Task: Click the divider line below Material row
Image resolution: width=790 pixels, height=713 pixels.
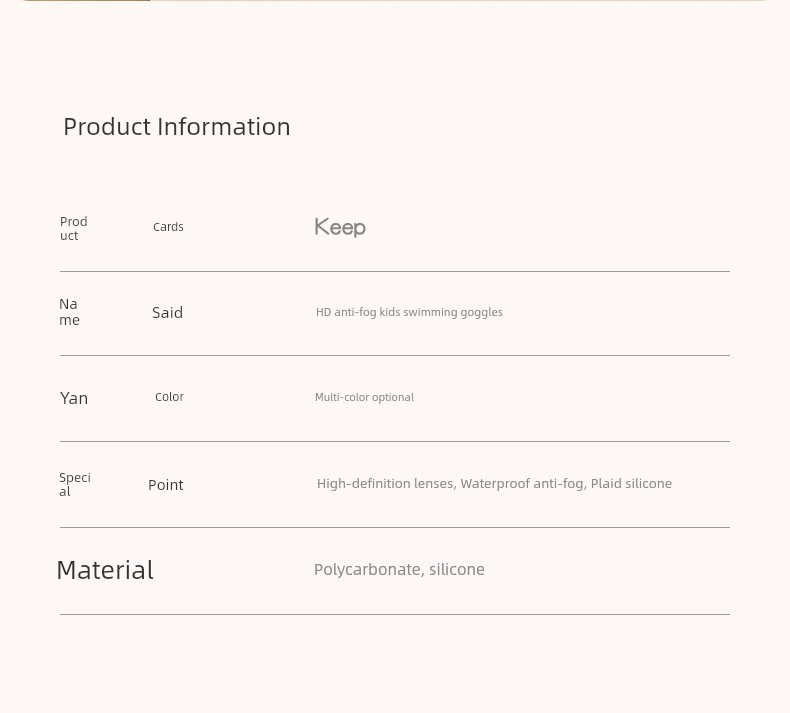Action: [x=395, y=614]
